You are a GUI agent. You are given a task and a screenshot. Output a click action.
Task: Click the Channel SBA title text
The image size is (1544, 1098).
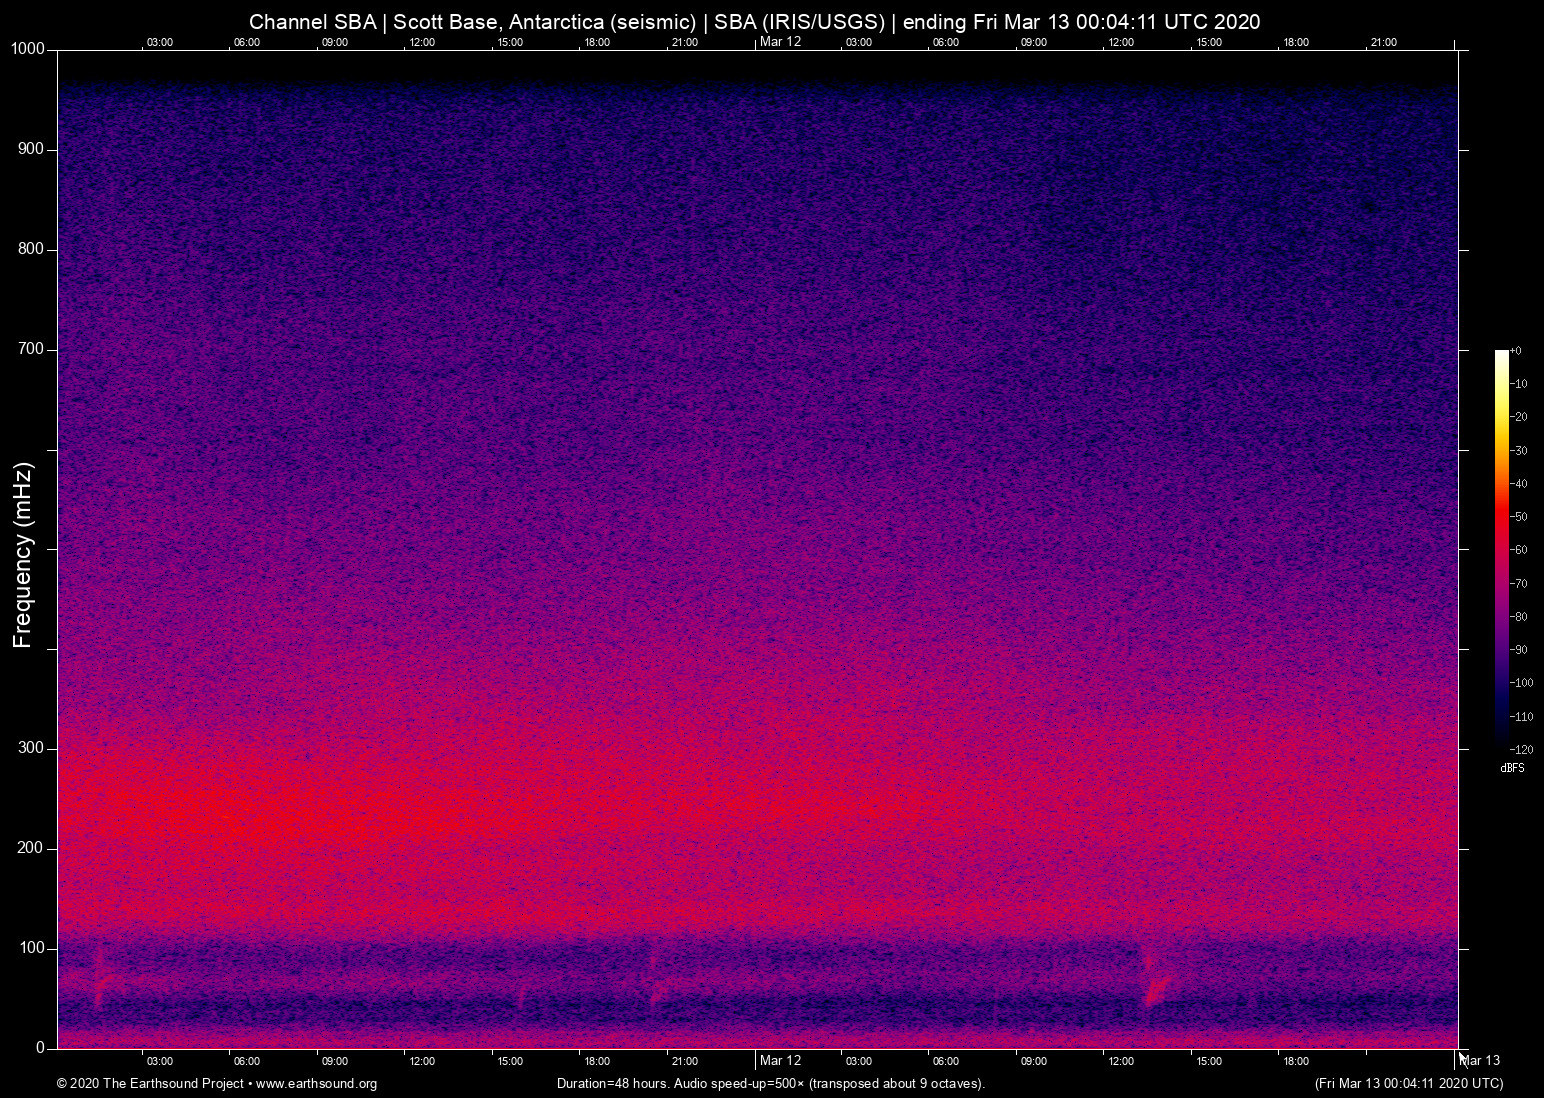(x=310, y=21)
